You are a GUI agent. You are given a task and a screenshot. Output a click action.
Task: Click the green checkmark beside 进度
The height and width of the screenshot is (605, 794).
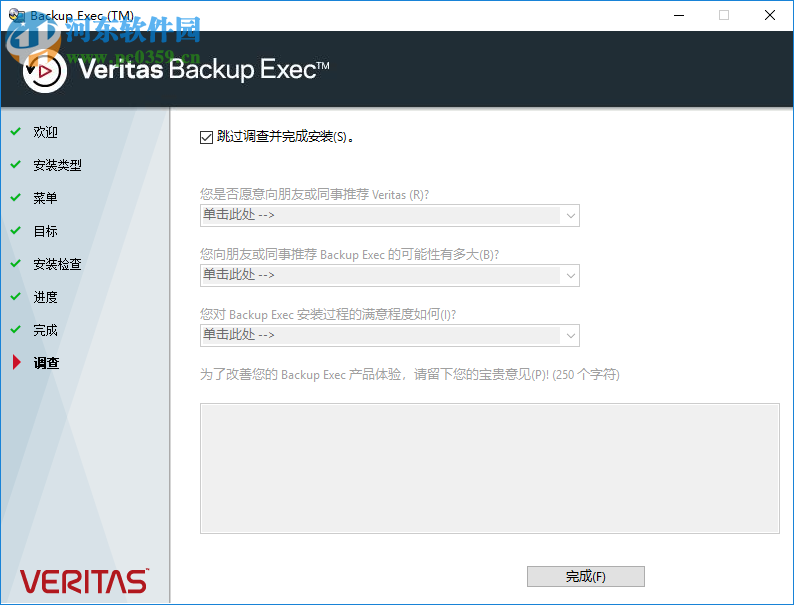[16, 296]
